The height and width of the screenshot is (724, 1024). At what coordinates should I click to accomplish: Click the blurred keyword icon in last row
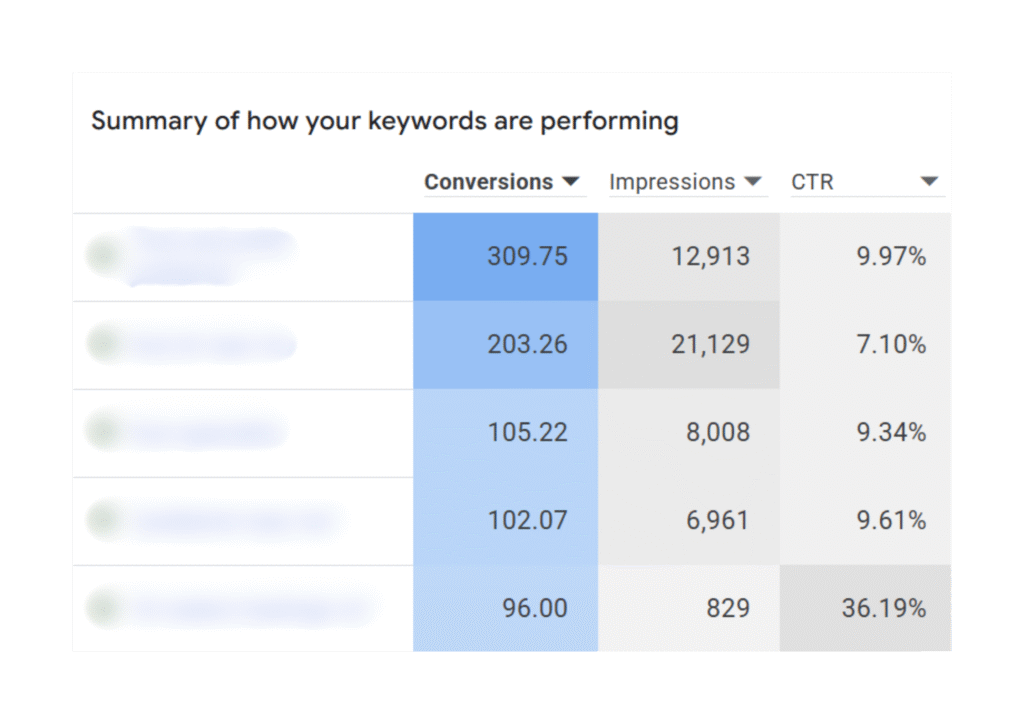pos(103,606)
